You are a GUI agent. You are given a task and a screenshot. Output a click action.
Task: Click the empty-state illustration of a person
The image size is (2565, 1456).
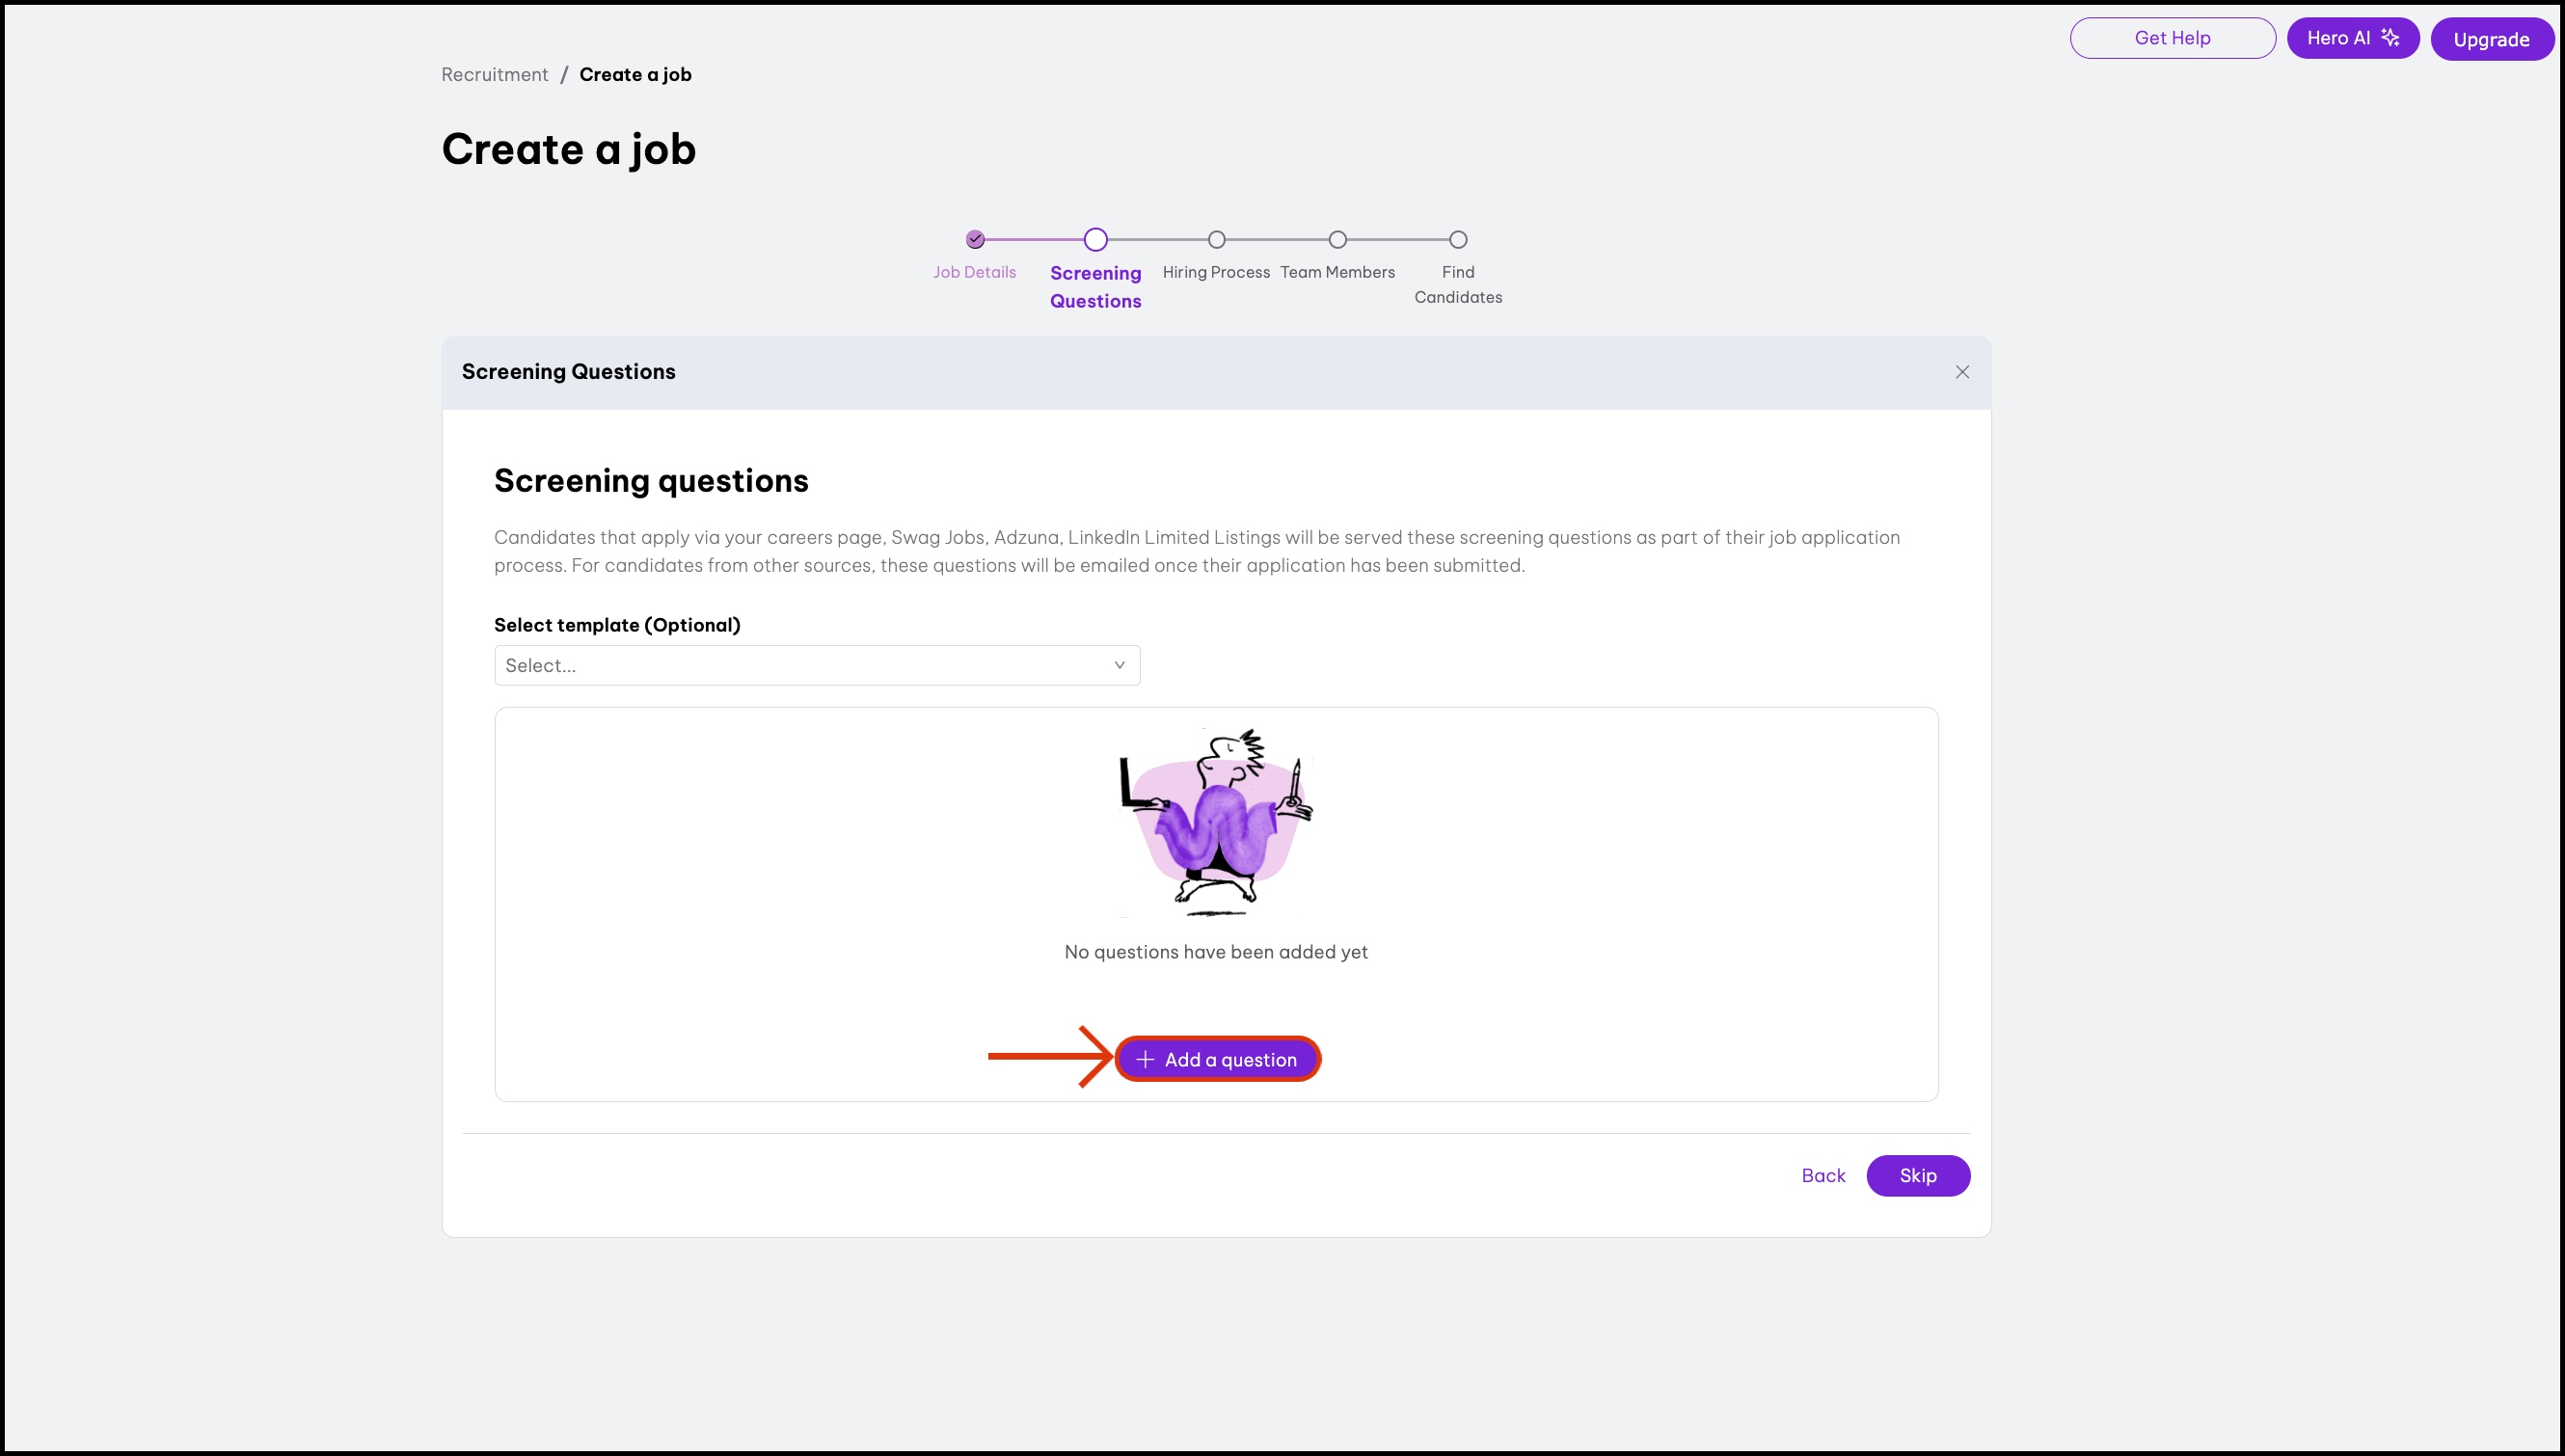coord(1216,822)
